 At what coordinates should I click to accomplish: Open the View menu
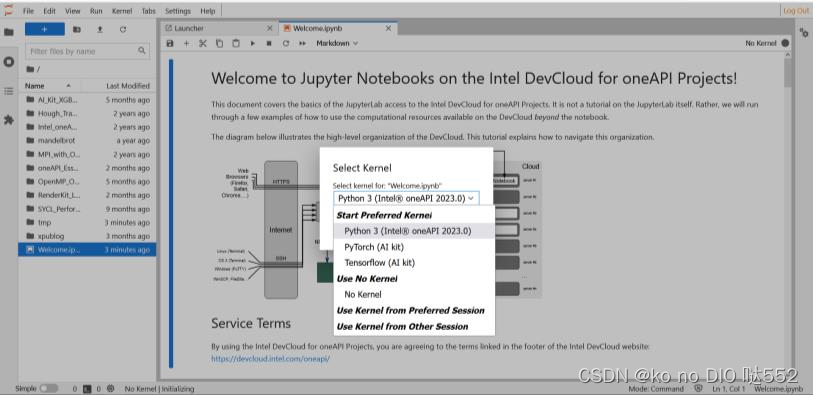click(x=73, y=11)
